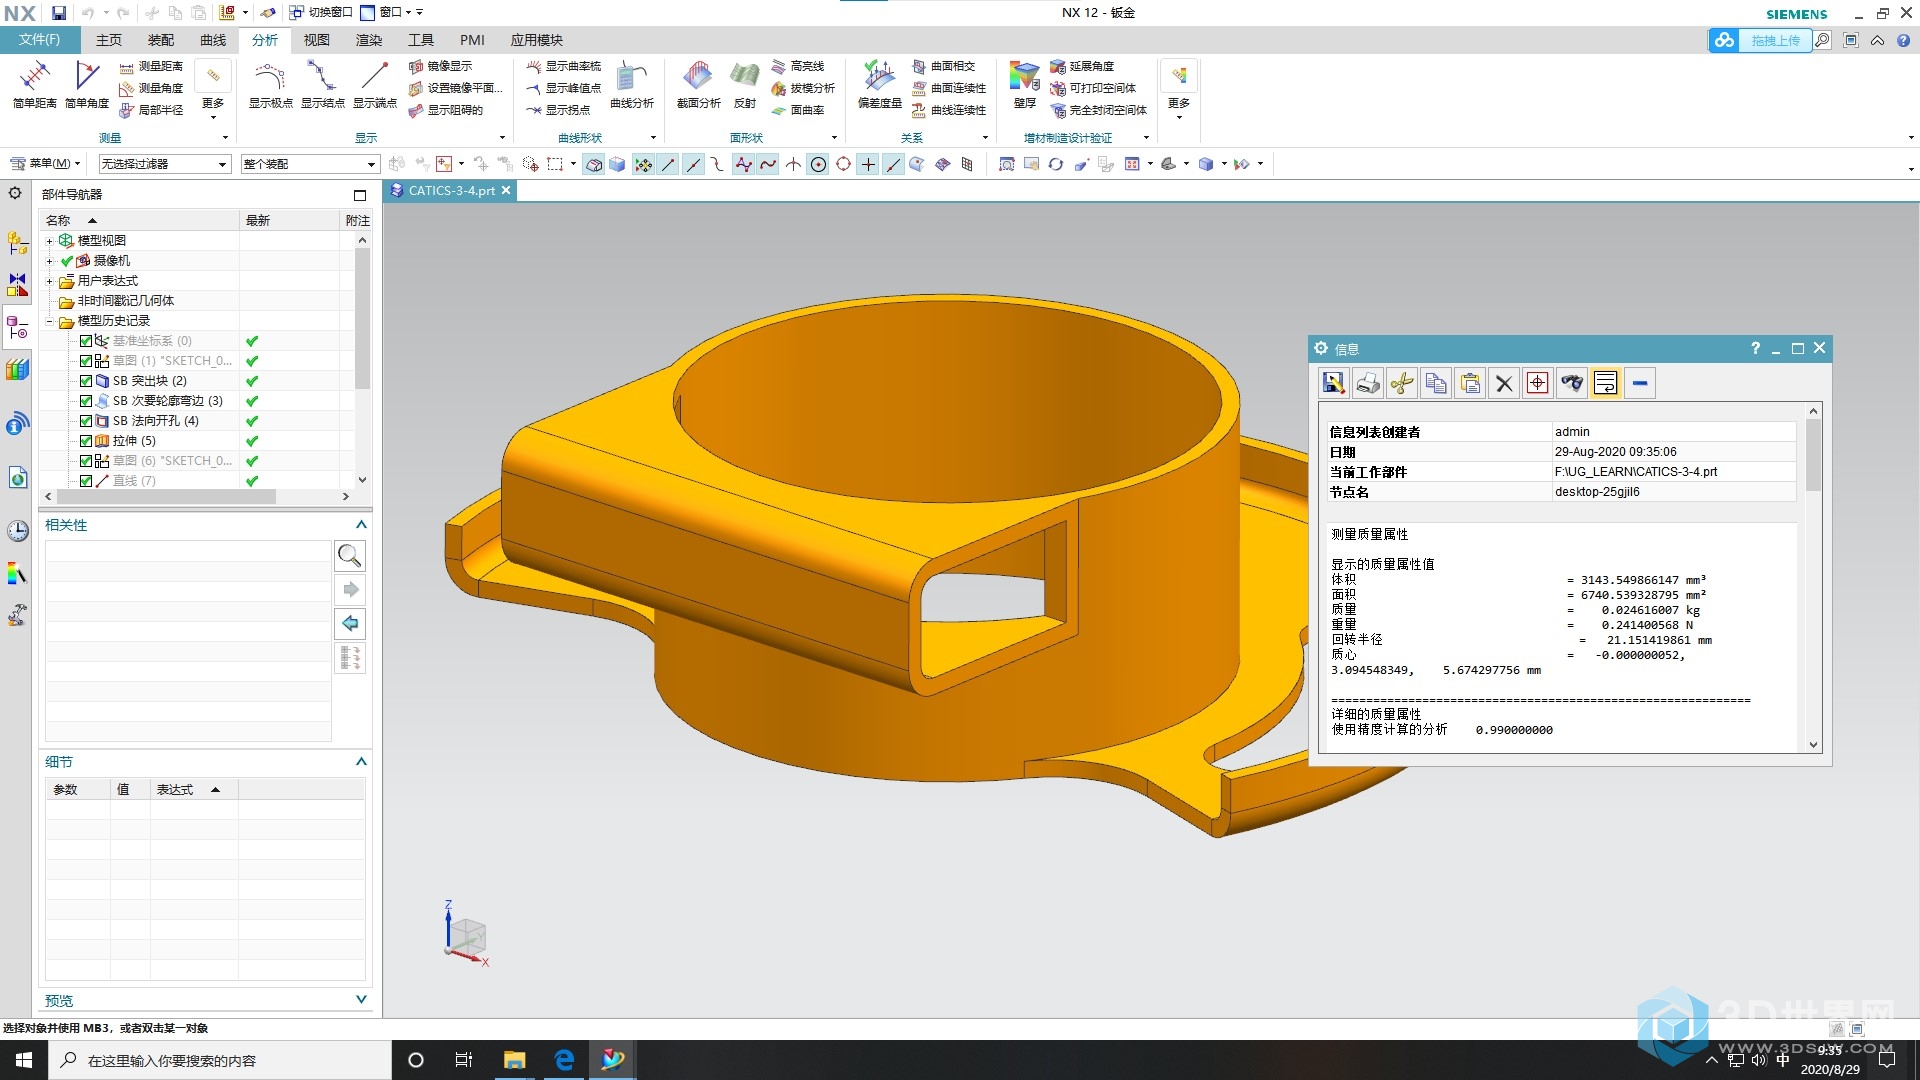Toggle the 草图 (1) SKETCH checkbox
The image size is (1920, 1080).
tap(86, 361)
